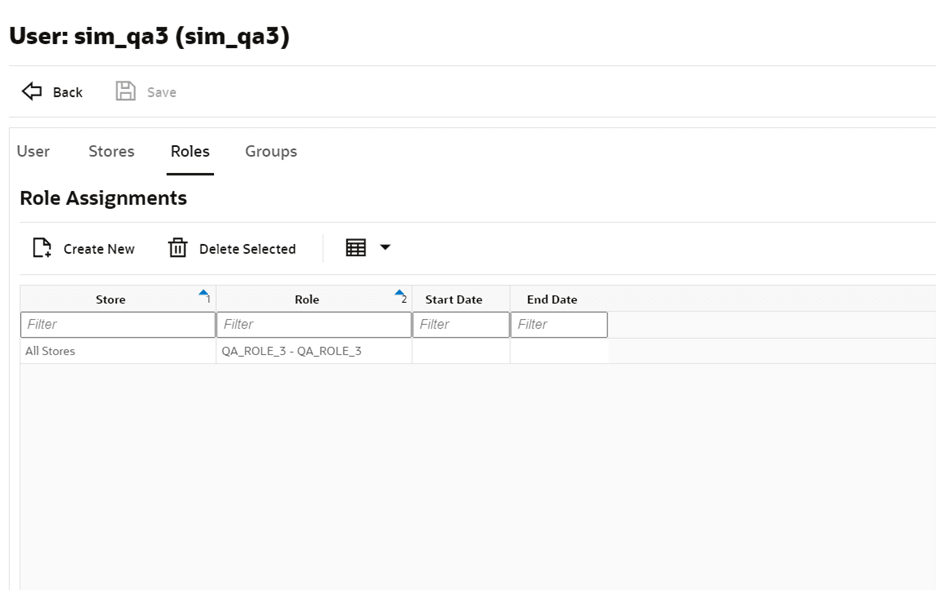The width and height of the screenshot is (936, 590).
Task: Click the Start Date filter field
Action: click(460, 324)
